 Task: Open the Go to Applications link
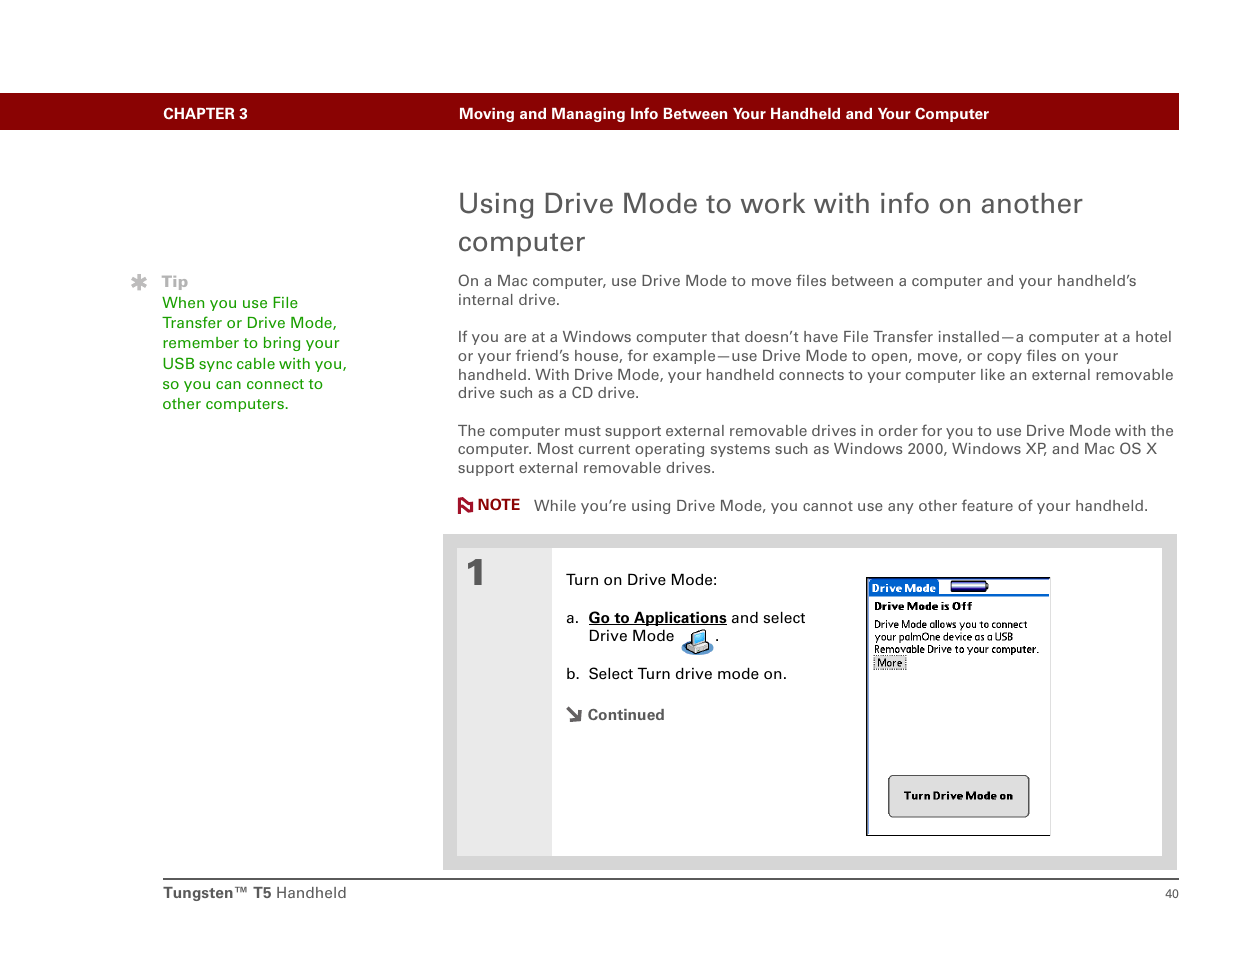(x=657, y=618)
